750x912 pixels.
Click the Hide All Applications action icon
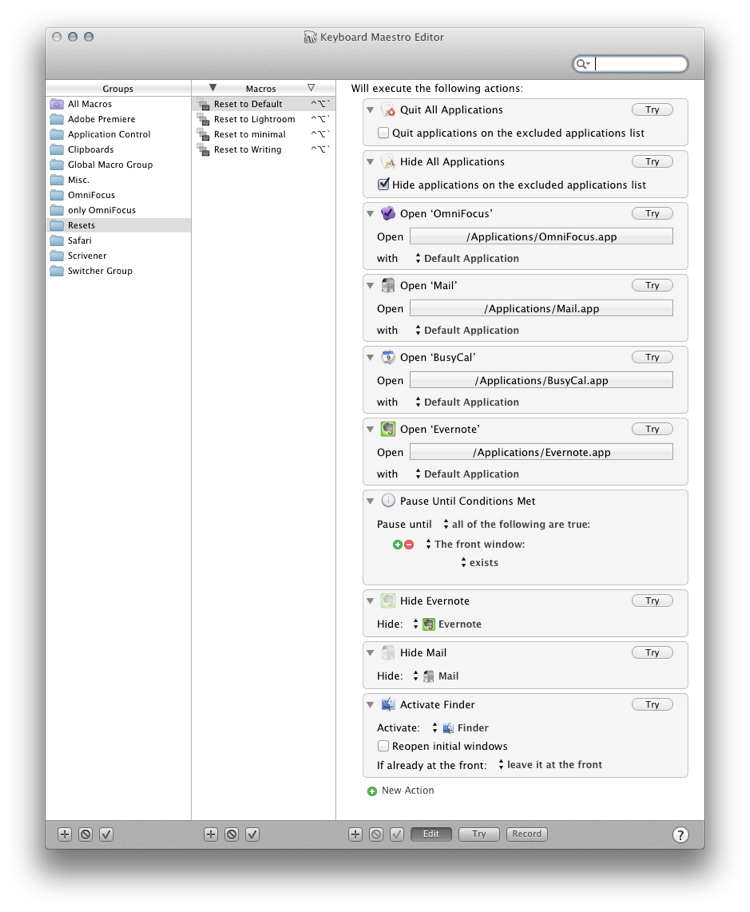[x=388, y=162]
